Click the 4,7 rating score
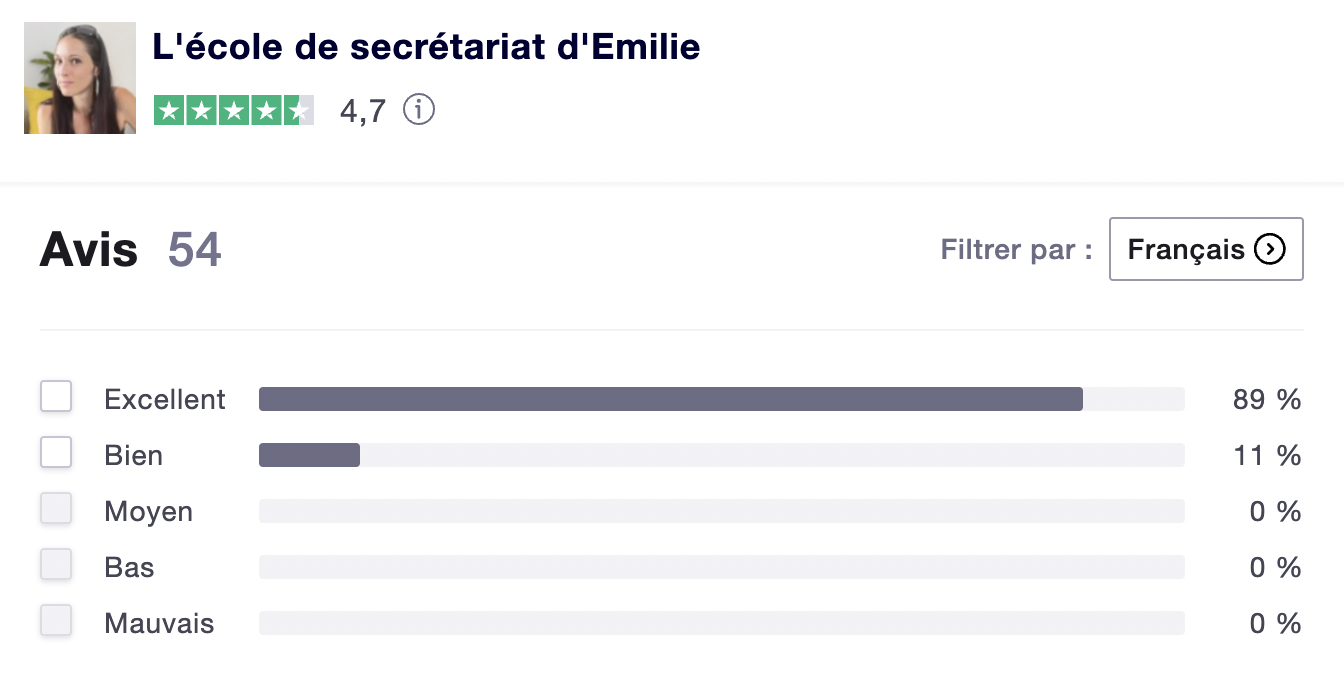Screen dimensions: 1344x682 click(362, 111)
